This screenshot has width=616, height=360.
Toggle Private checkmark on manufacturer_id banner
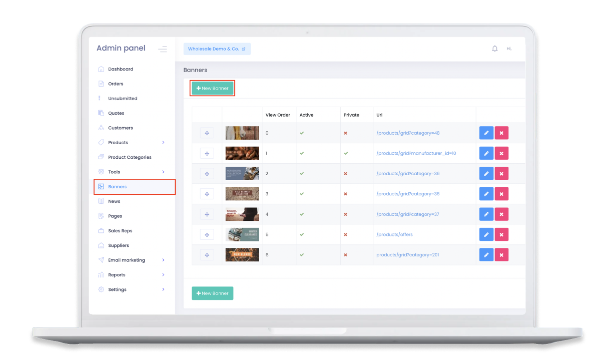coord(346,153)
